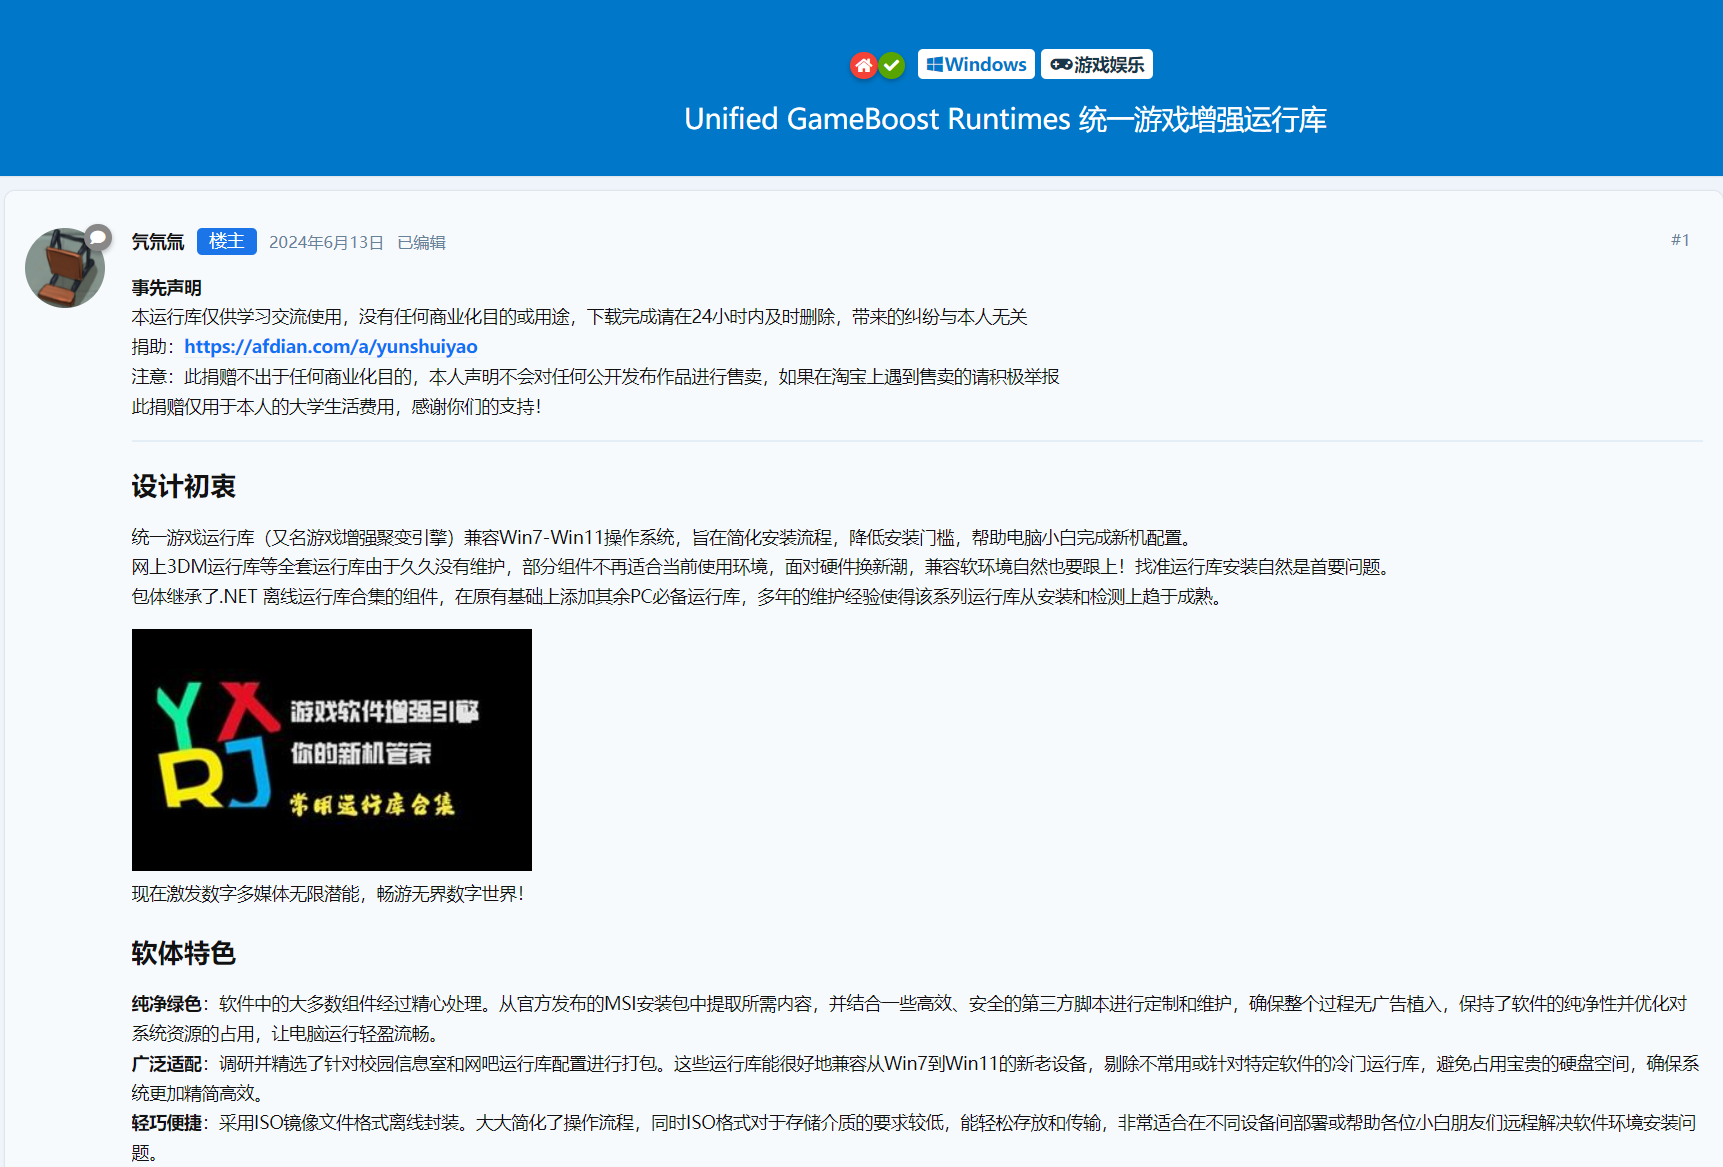Click the Unified GameBoost Runtimes title
The width and height of the screenshot is (1723, 1167).
click(1005, 119)
